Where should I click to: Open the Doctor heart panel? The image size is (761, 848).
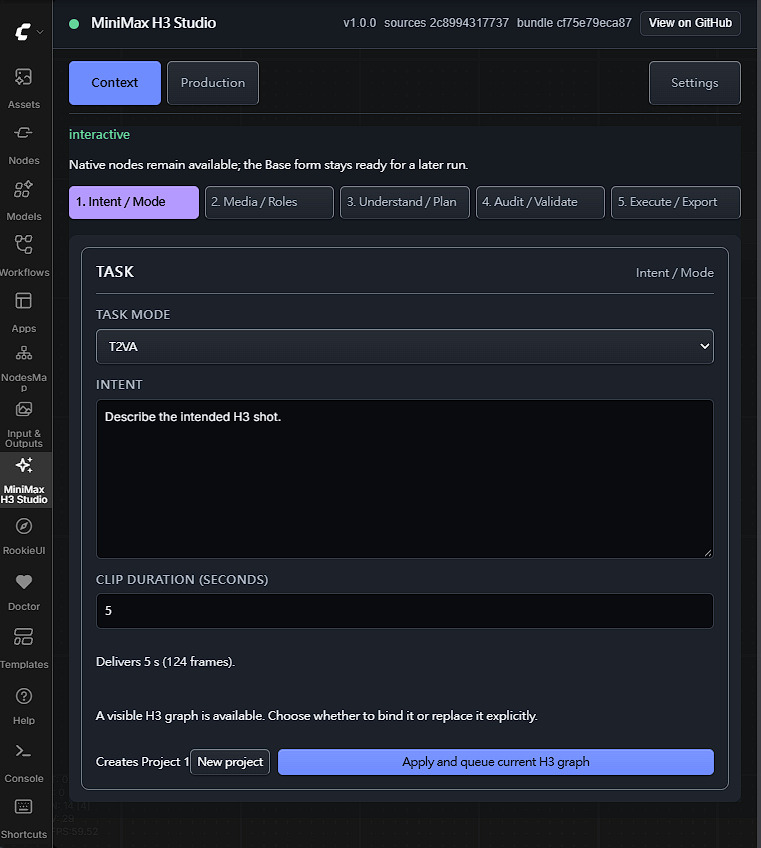pyautogui.click(x=24, y=592)
